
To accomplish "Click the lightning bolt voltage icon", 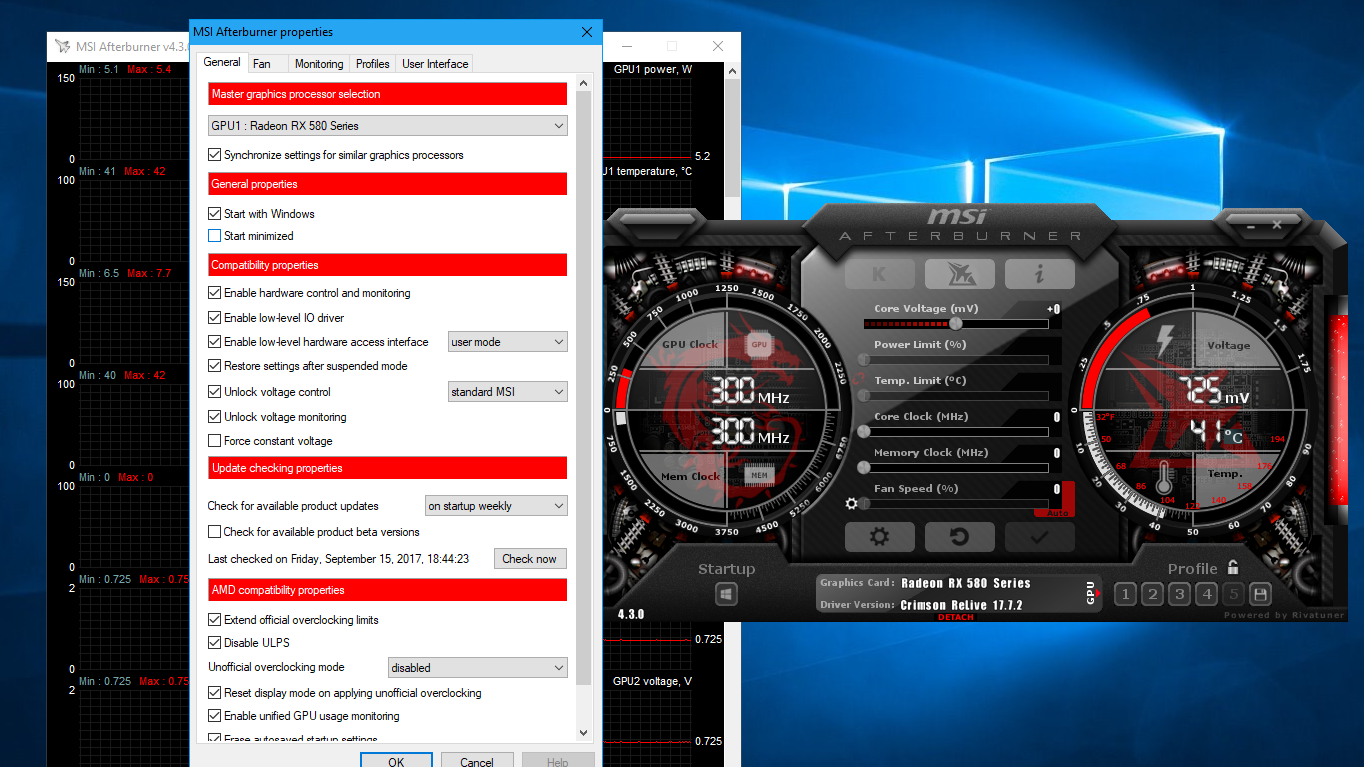I will (x=1165, y=341).
